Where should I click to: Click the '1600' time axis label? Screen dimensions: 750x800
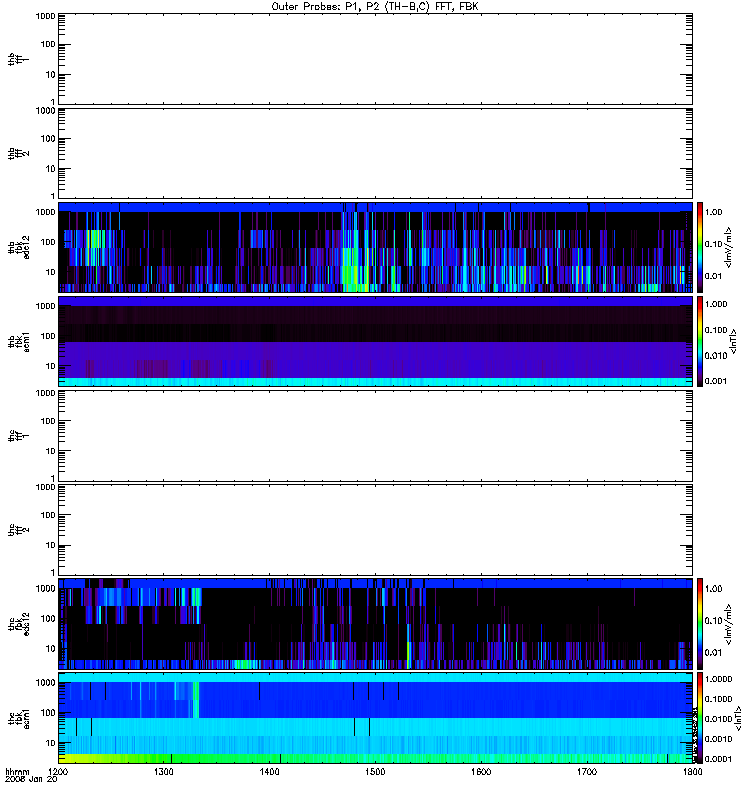pos(481,772)
